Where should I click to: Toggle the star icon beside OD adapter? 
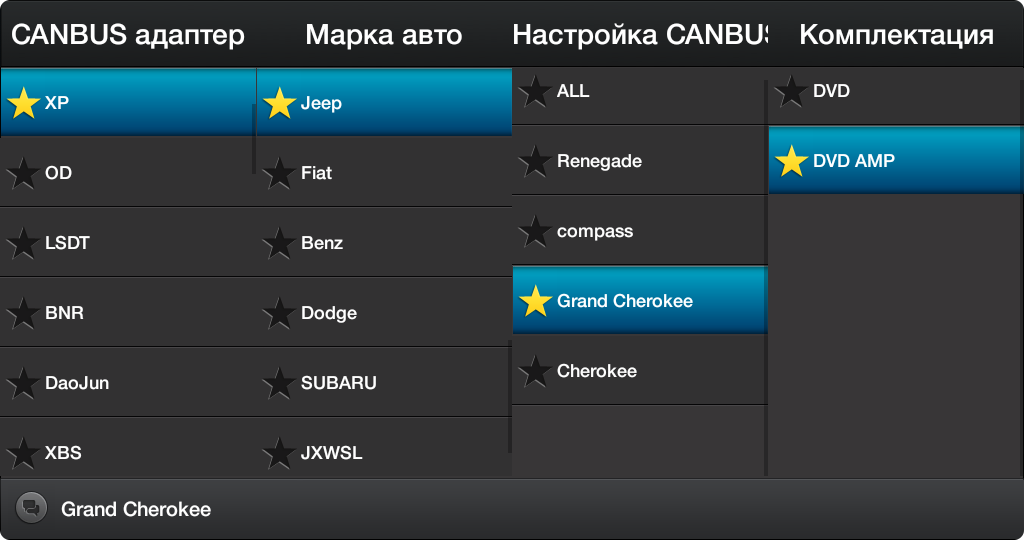click(x=23, y=173)
